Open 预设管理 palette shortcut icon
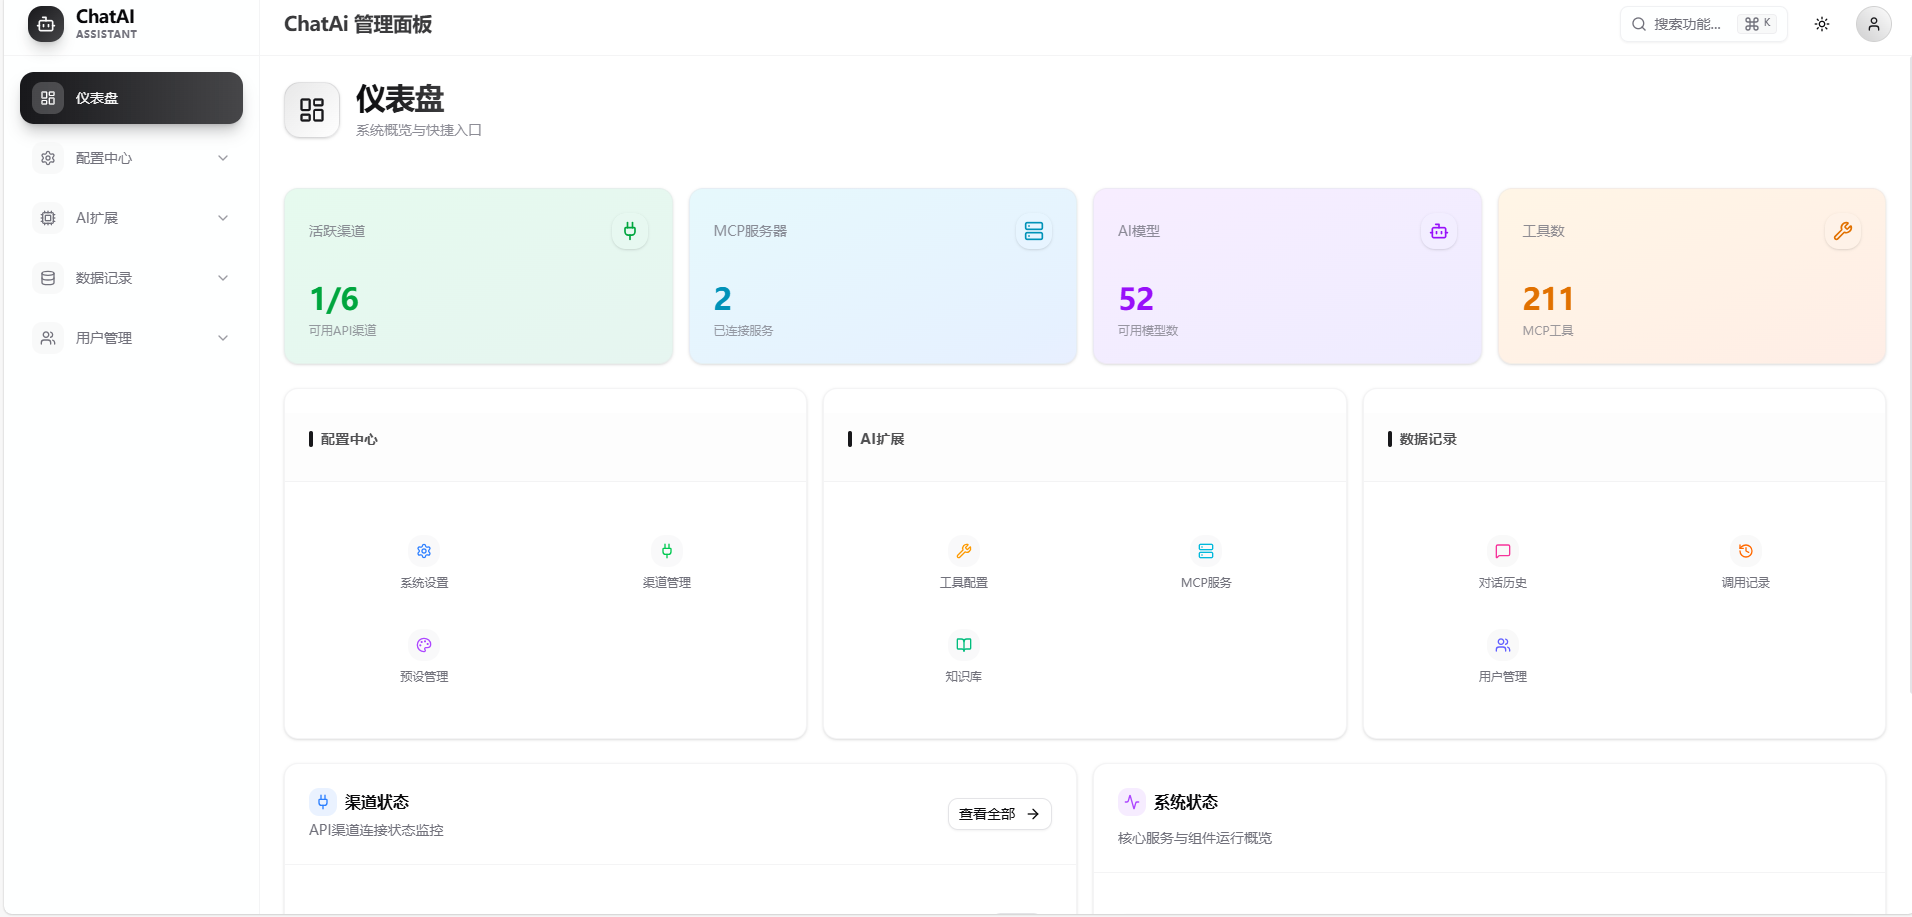1912x917 pixels. (x=424, y=645)
